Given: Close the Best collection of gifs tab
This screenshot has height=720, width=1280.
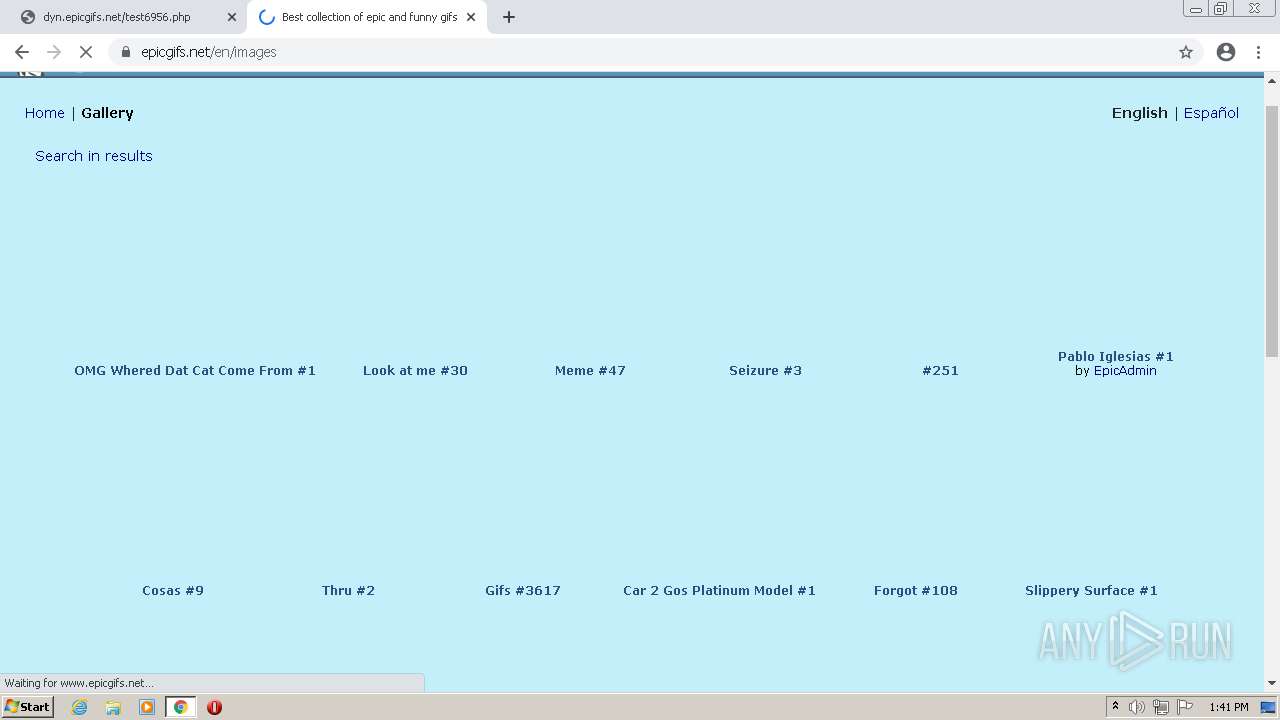Looking at the screenshot, I should click(471, 17).
